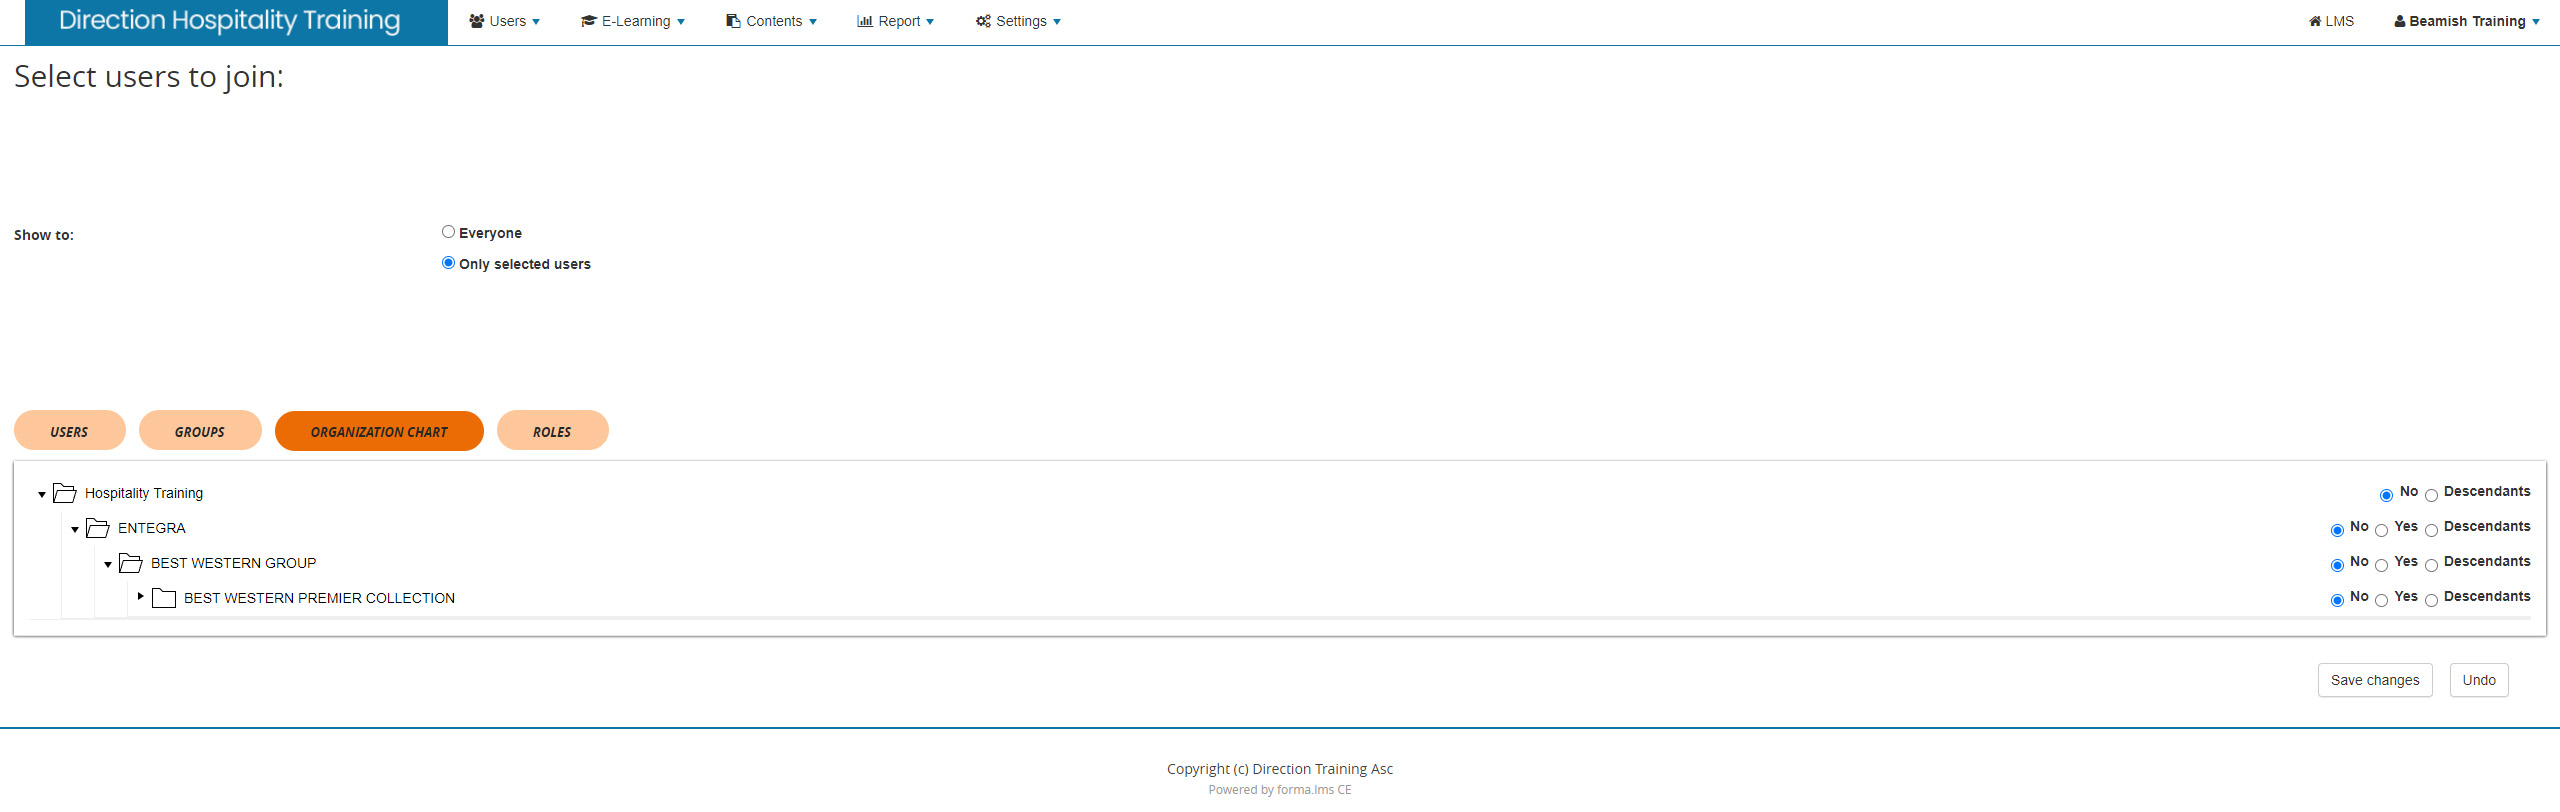
Task: Choose Yes radio for ENTEGRA
Action: (x=2381, y=530)
